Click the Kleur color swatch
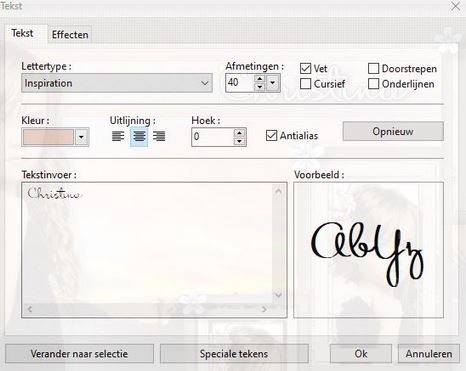 point(48,137)
